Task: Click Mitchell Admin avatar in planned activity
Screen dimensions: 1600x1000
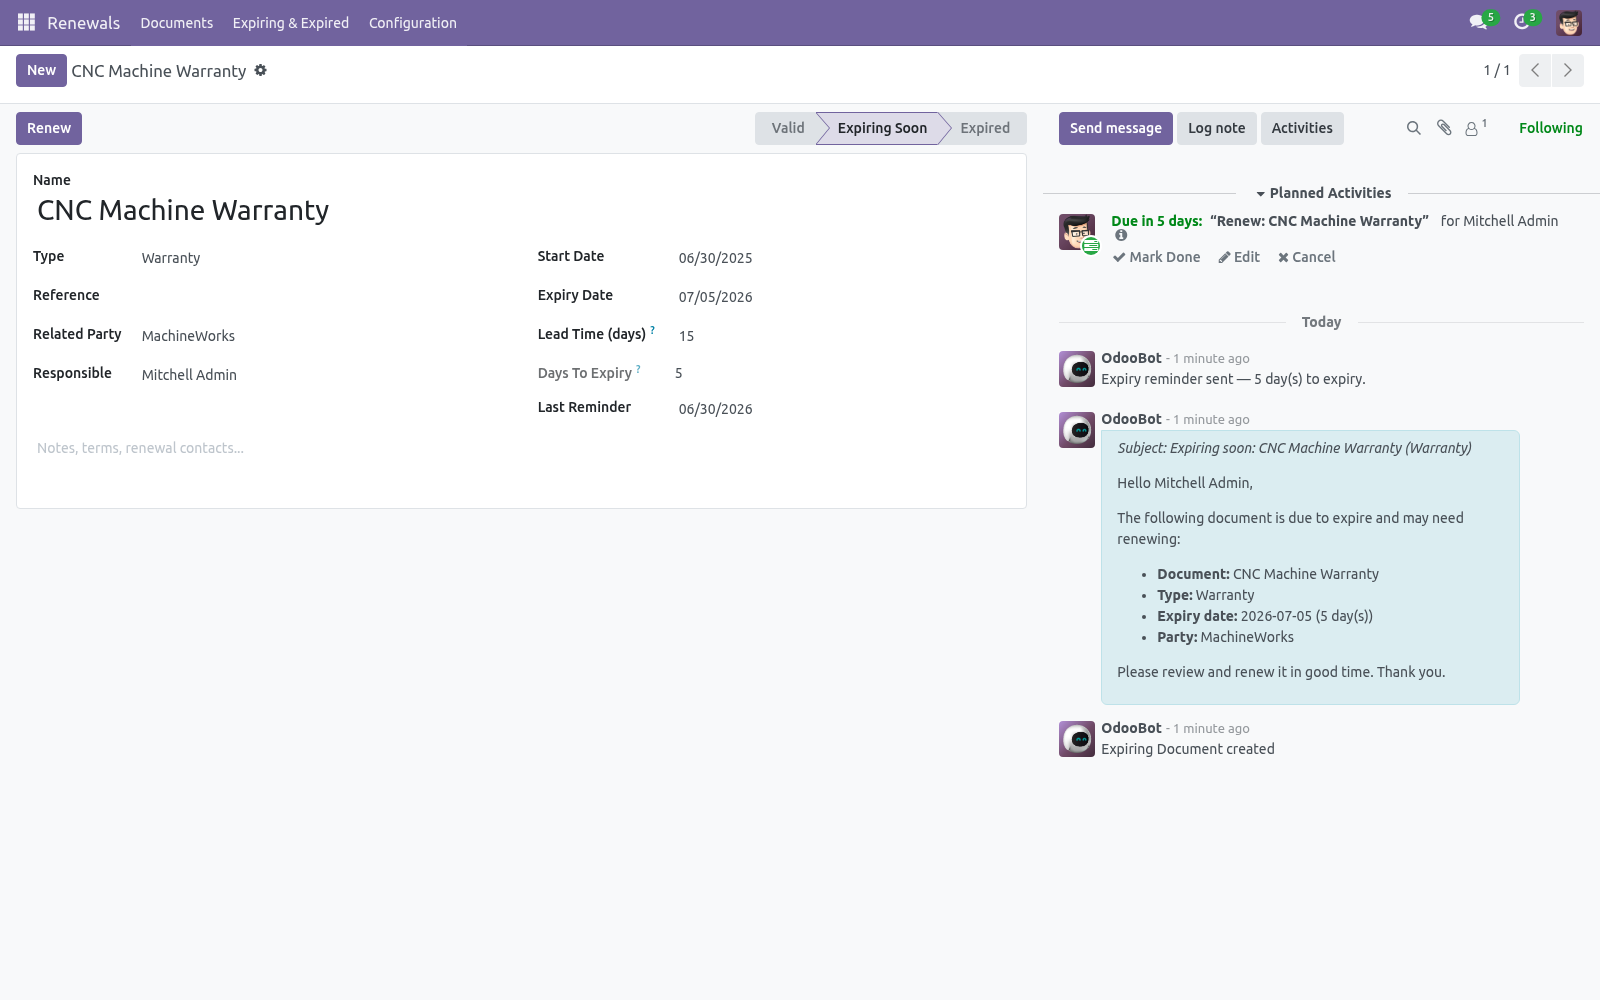Action: point(1077,232)
